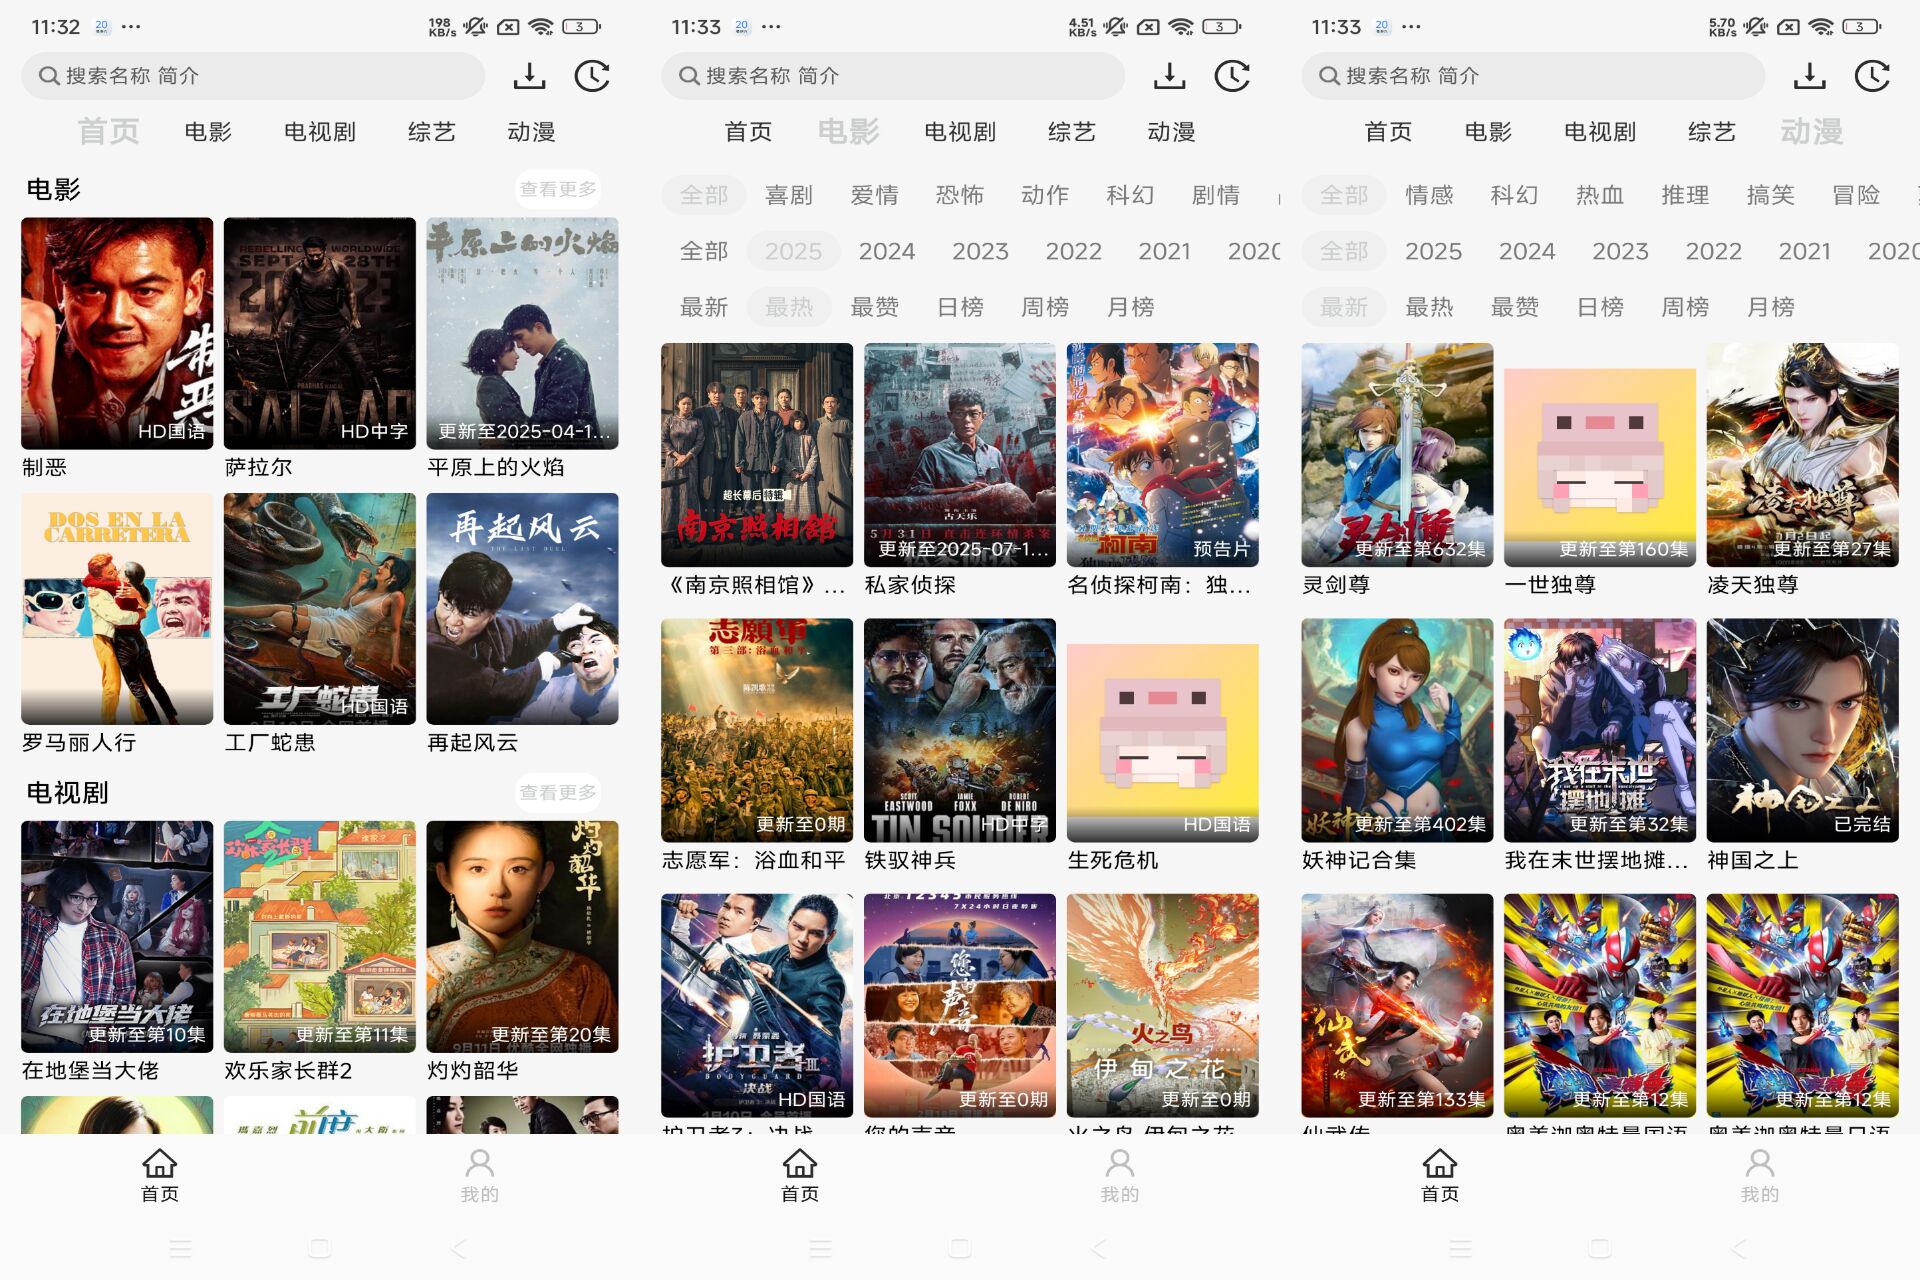Click 查看更多 next to the 电影 section
The image size is (1920, 1280).
(x=557, y=189)
